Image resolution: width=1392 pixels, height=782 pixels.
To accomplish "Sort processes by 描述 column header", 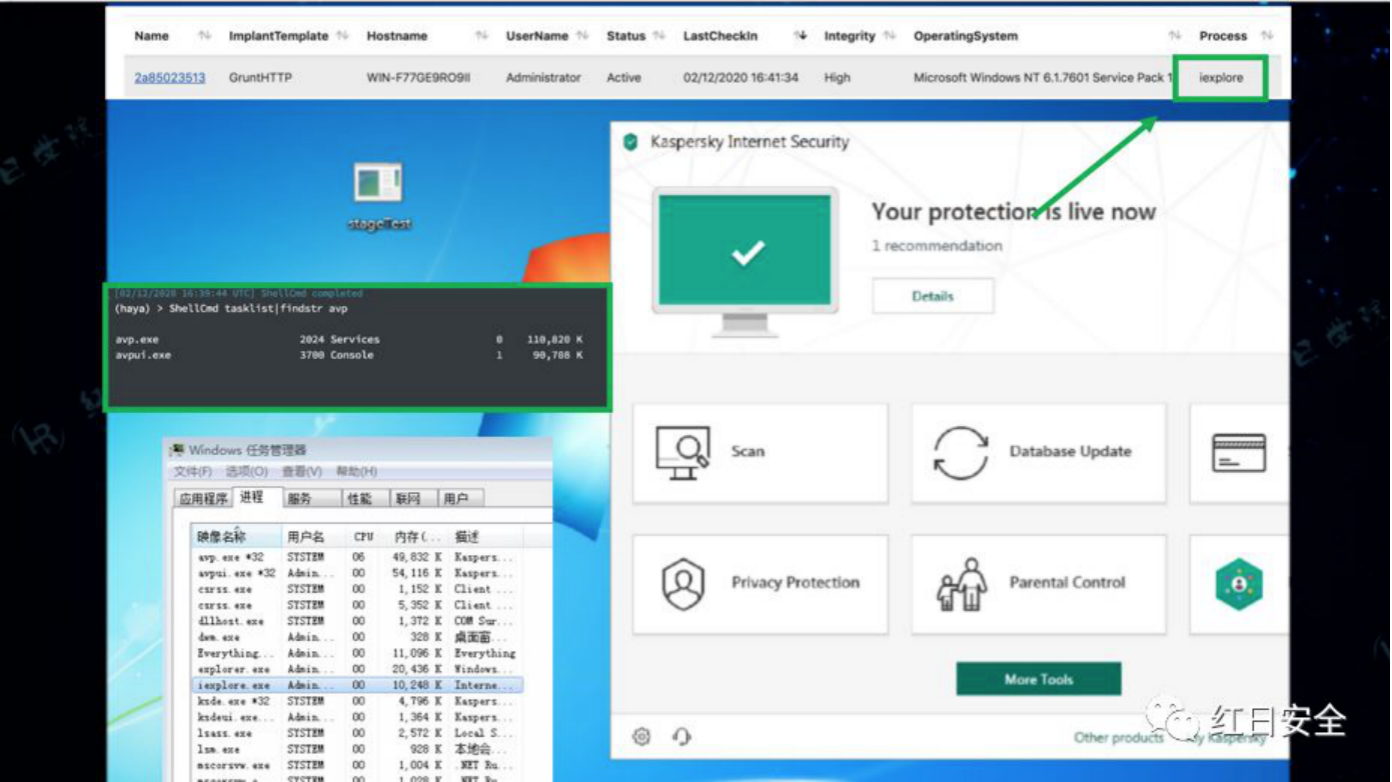I will [485, 537].
